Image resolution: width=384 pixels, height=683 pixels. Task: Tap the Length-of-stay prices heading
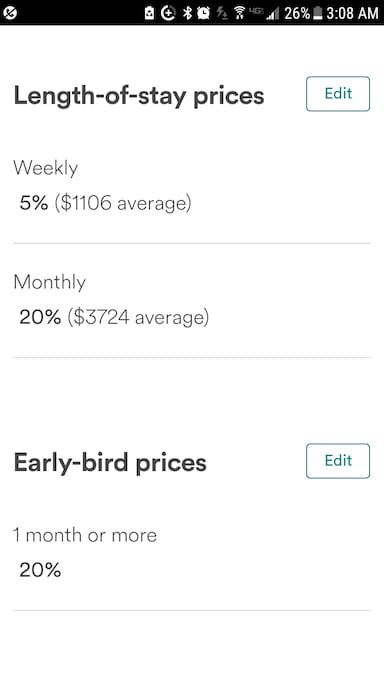(139, 96)
